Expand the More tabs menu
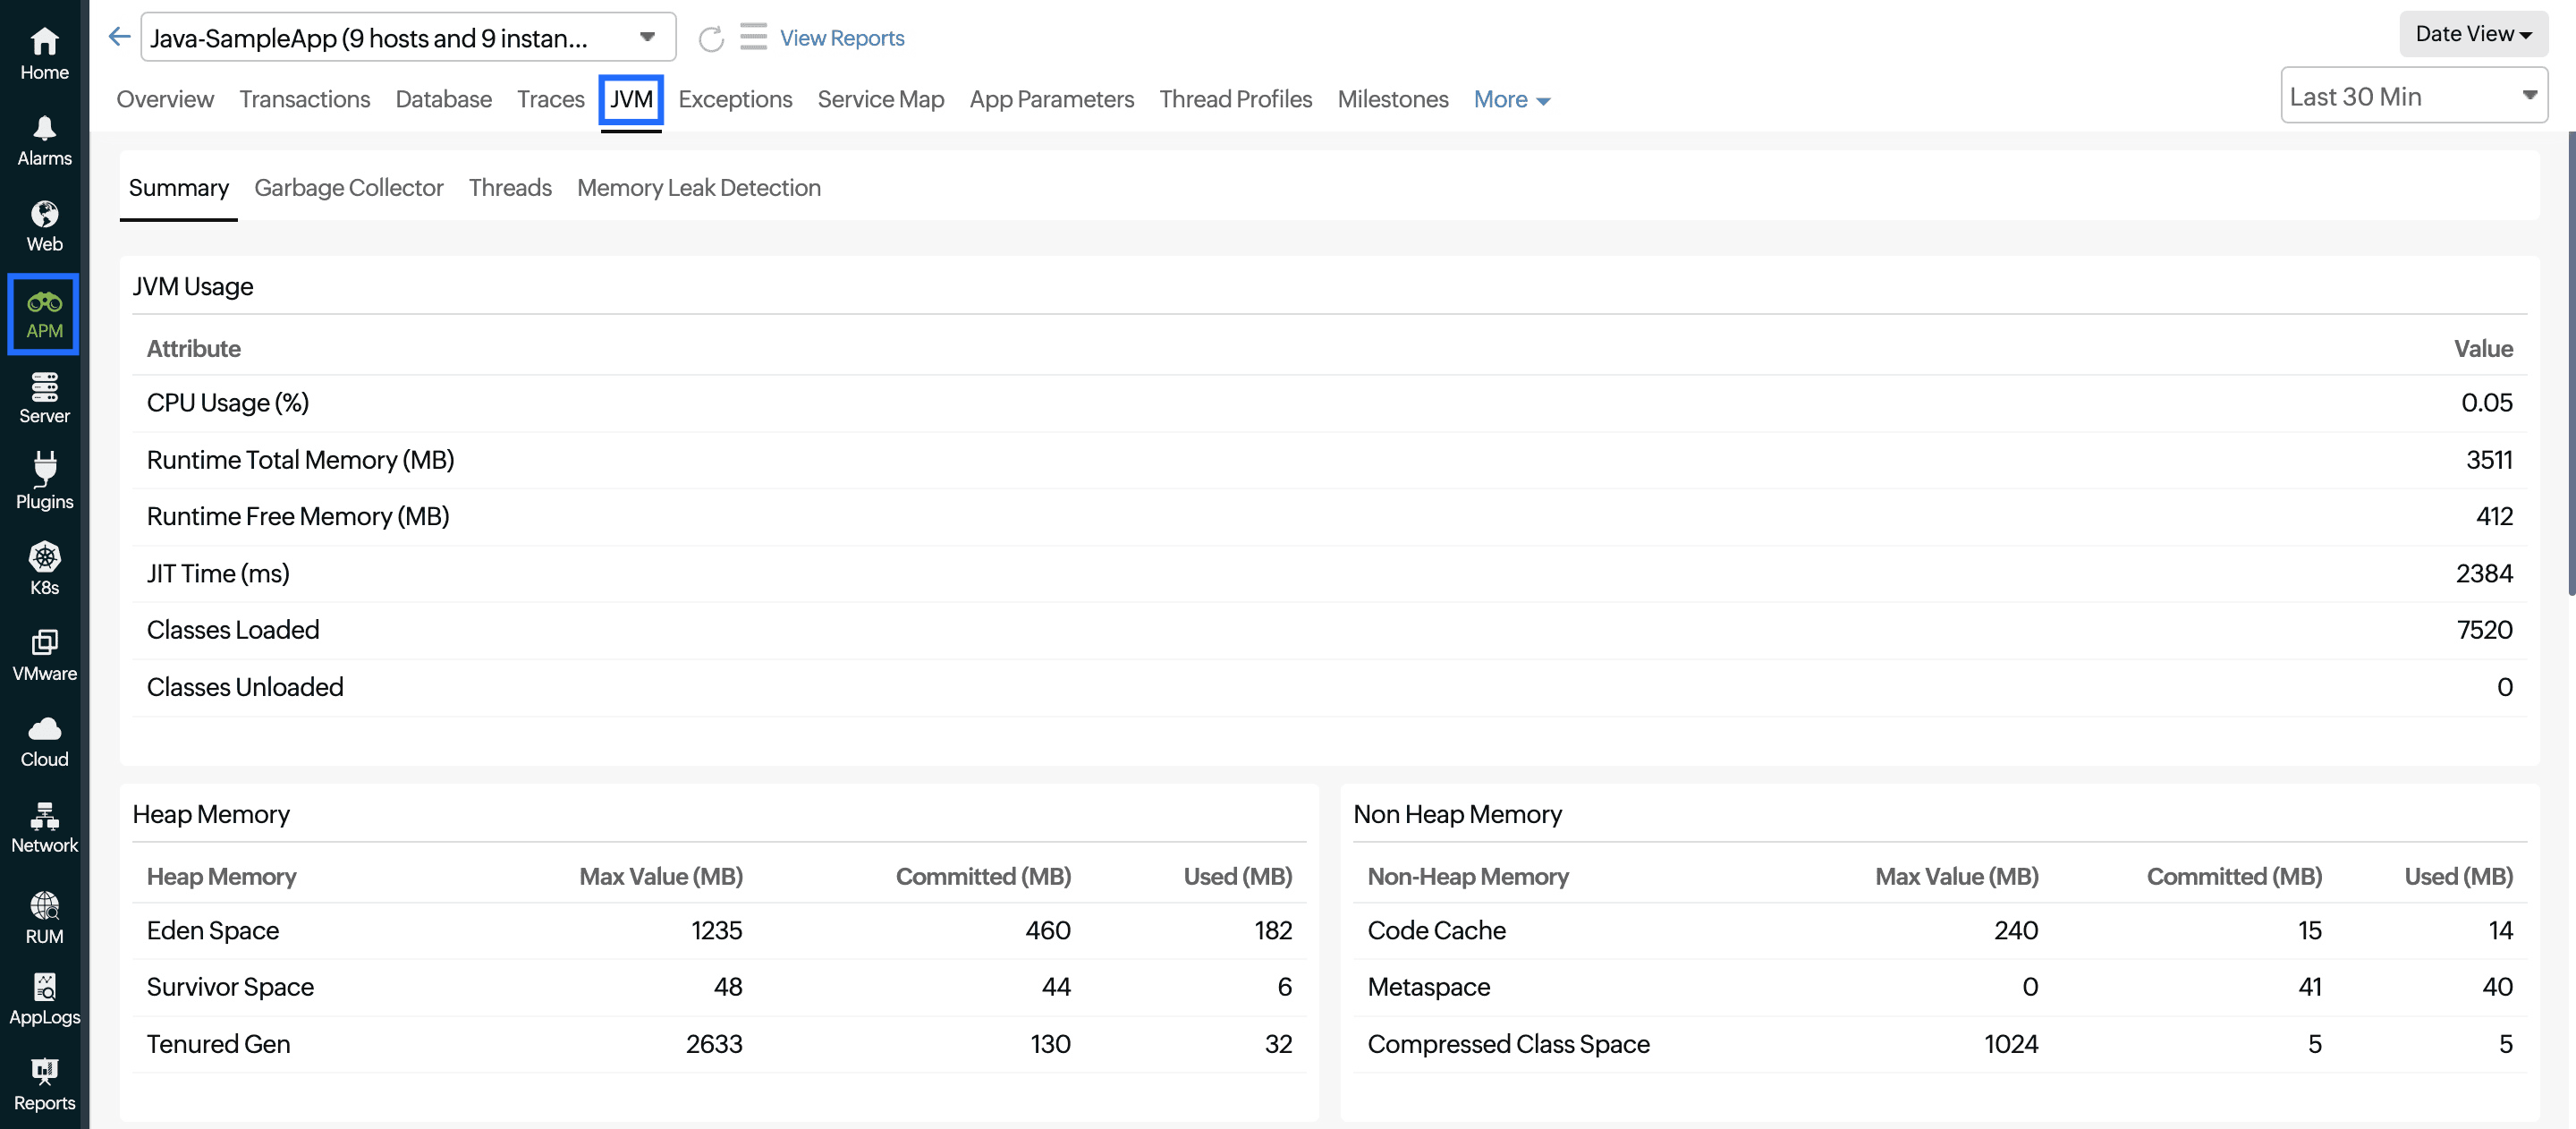 coord(1511,99)
